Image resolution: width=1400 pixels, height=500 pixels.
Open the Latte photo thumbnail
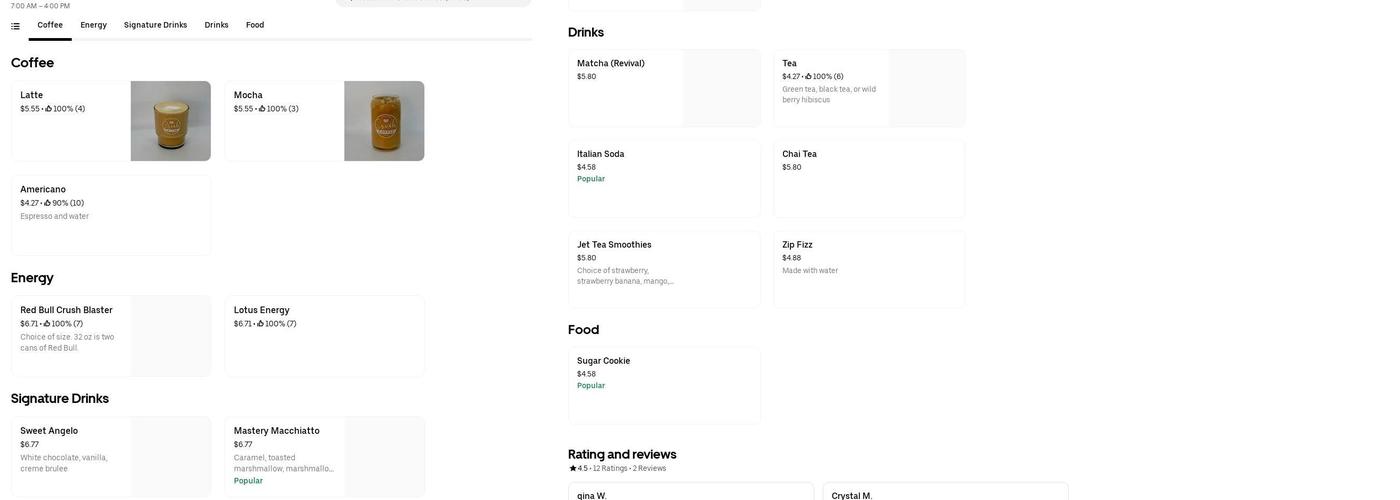[x=170, y=121]
